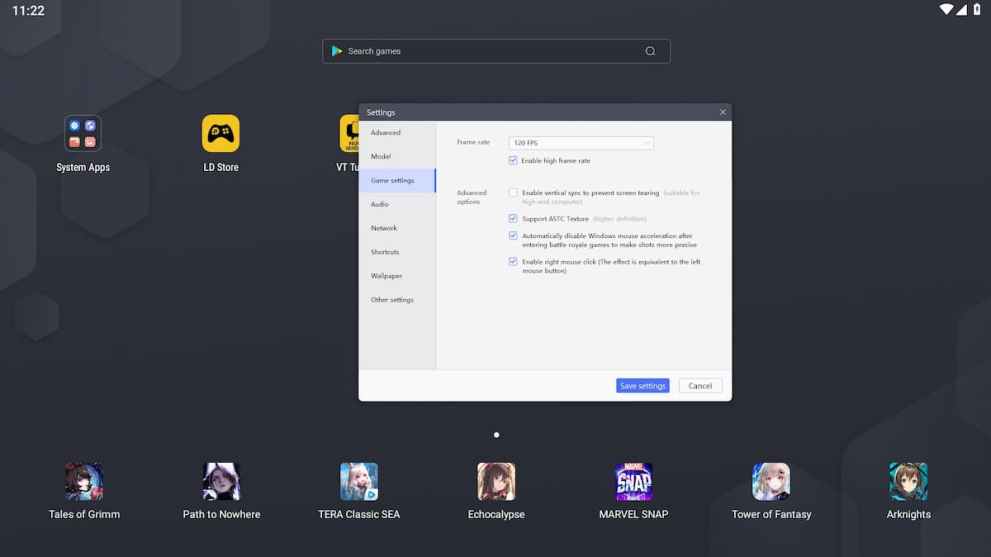Switch to the Advanced settings tab
The image size is (991, 557).
pyautogui.click(x=386, y=133)
